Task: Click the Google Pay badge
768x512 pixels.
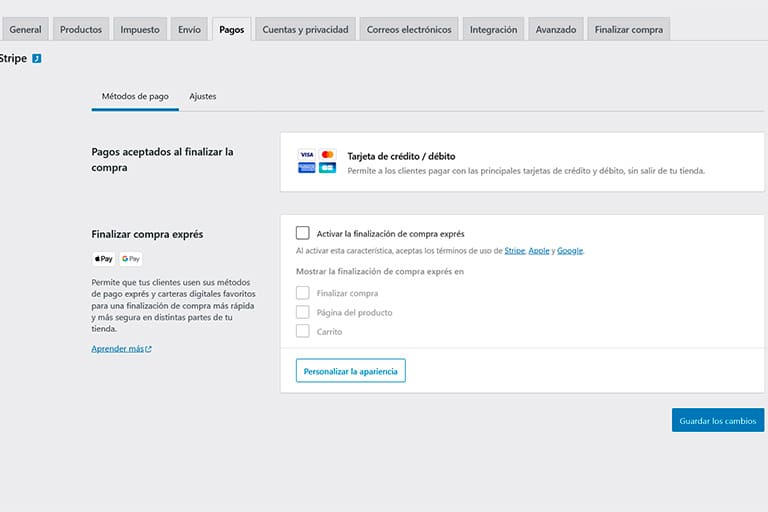Action: 131,259
